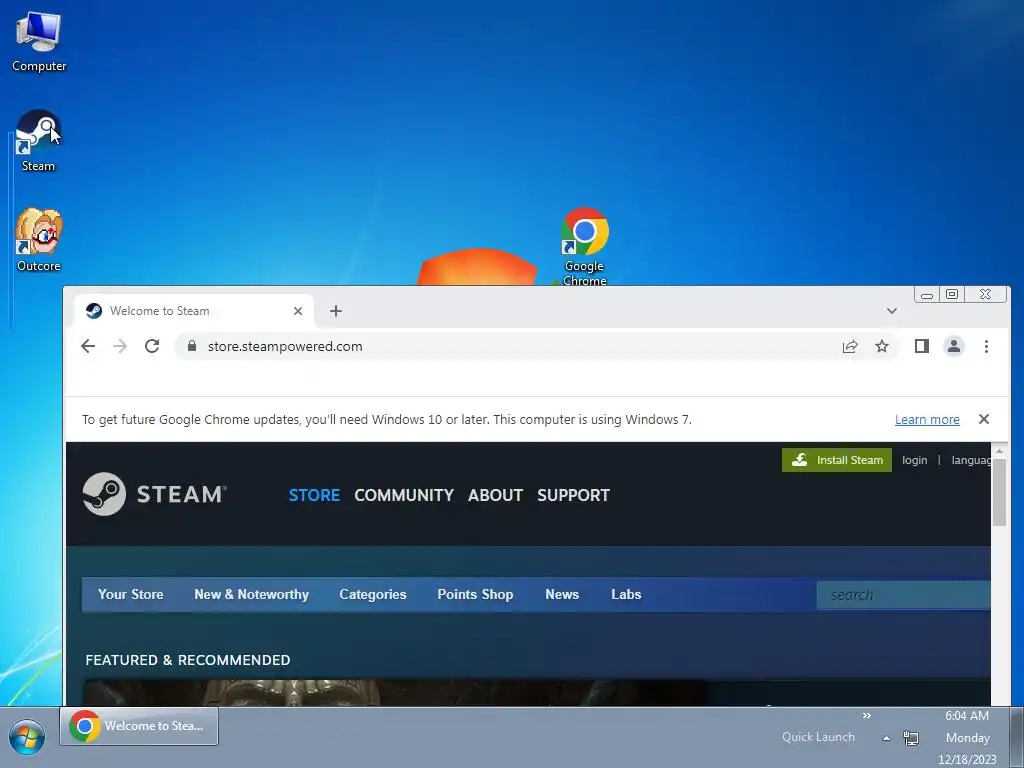The width and height of the screenshot is (1024, 768).
Task: Click the login link
Action: 914,460
